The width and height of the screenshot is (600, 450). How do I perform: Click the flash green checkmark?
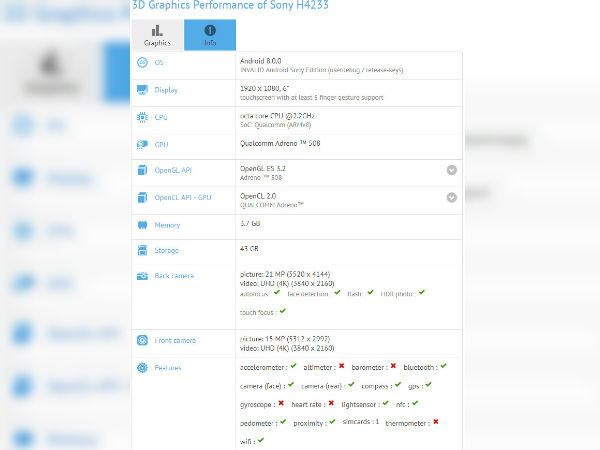(x=370, y=293)
